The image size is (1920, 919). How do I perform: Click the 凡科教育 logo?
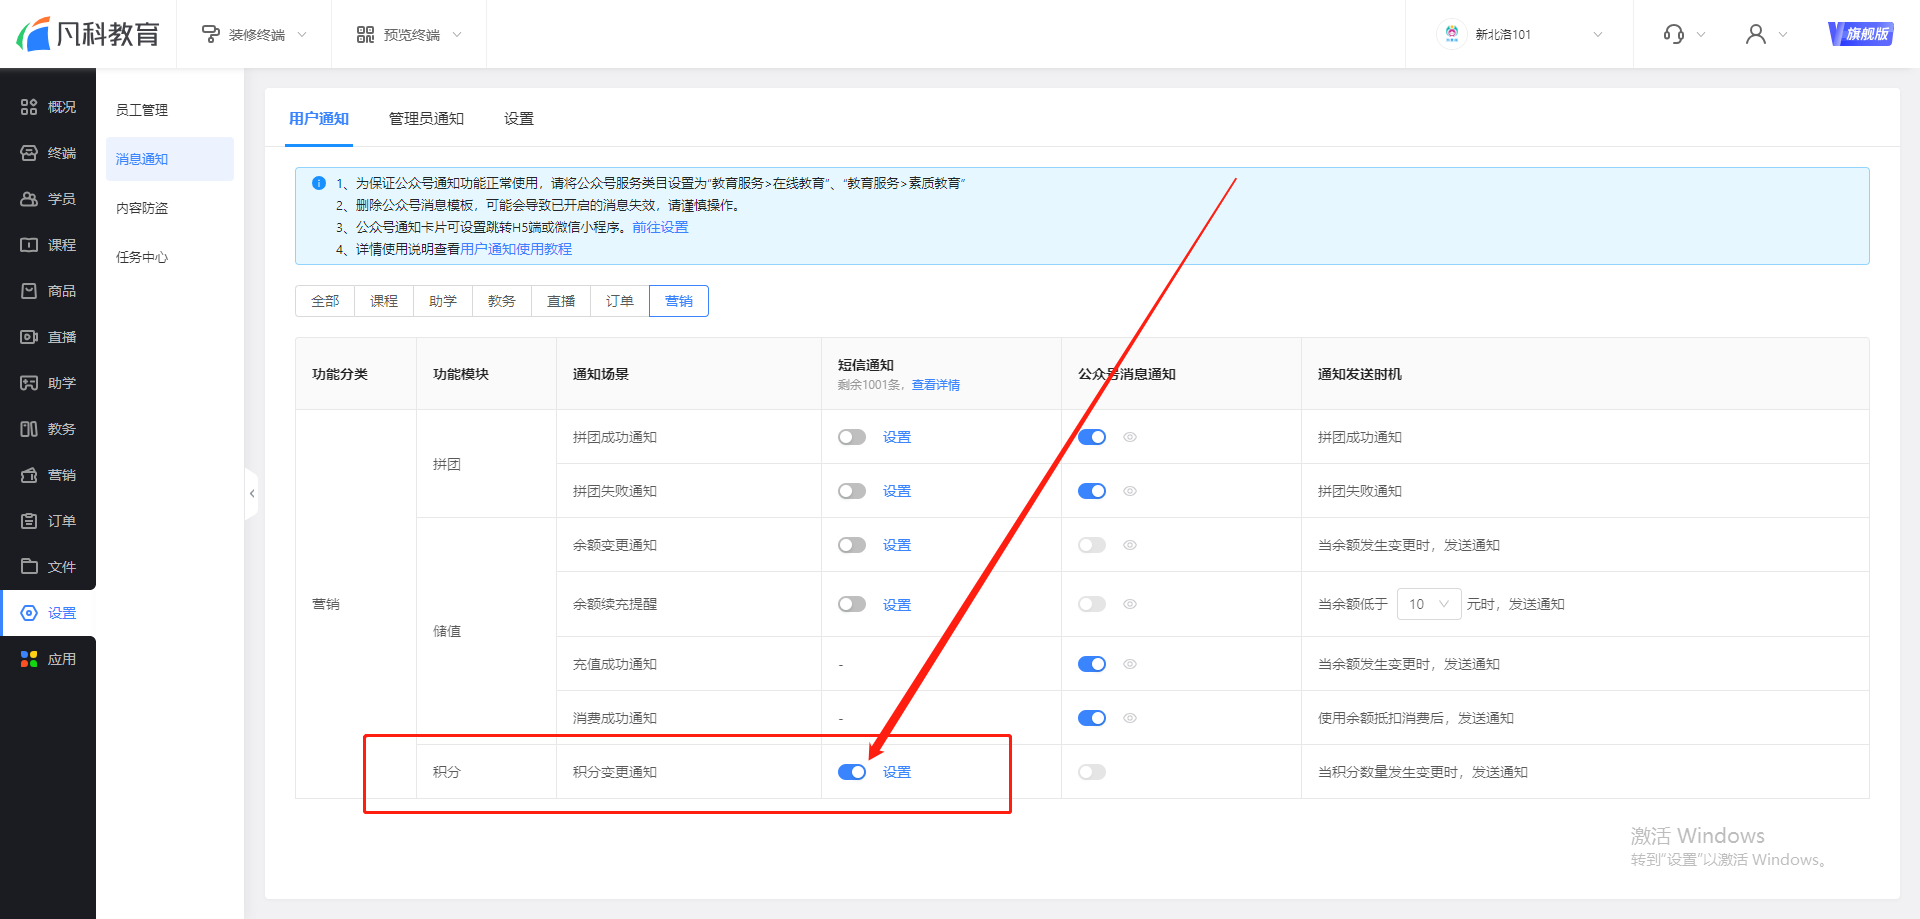[x=88, y=34]
